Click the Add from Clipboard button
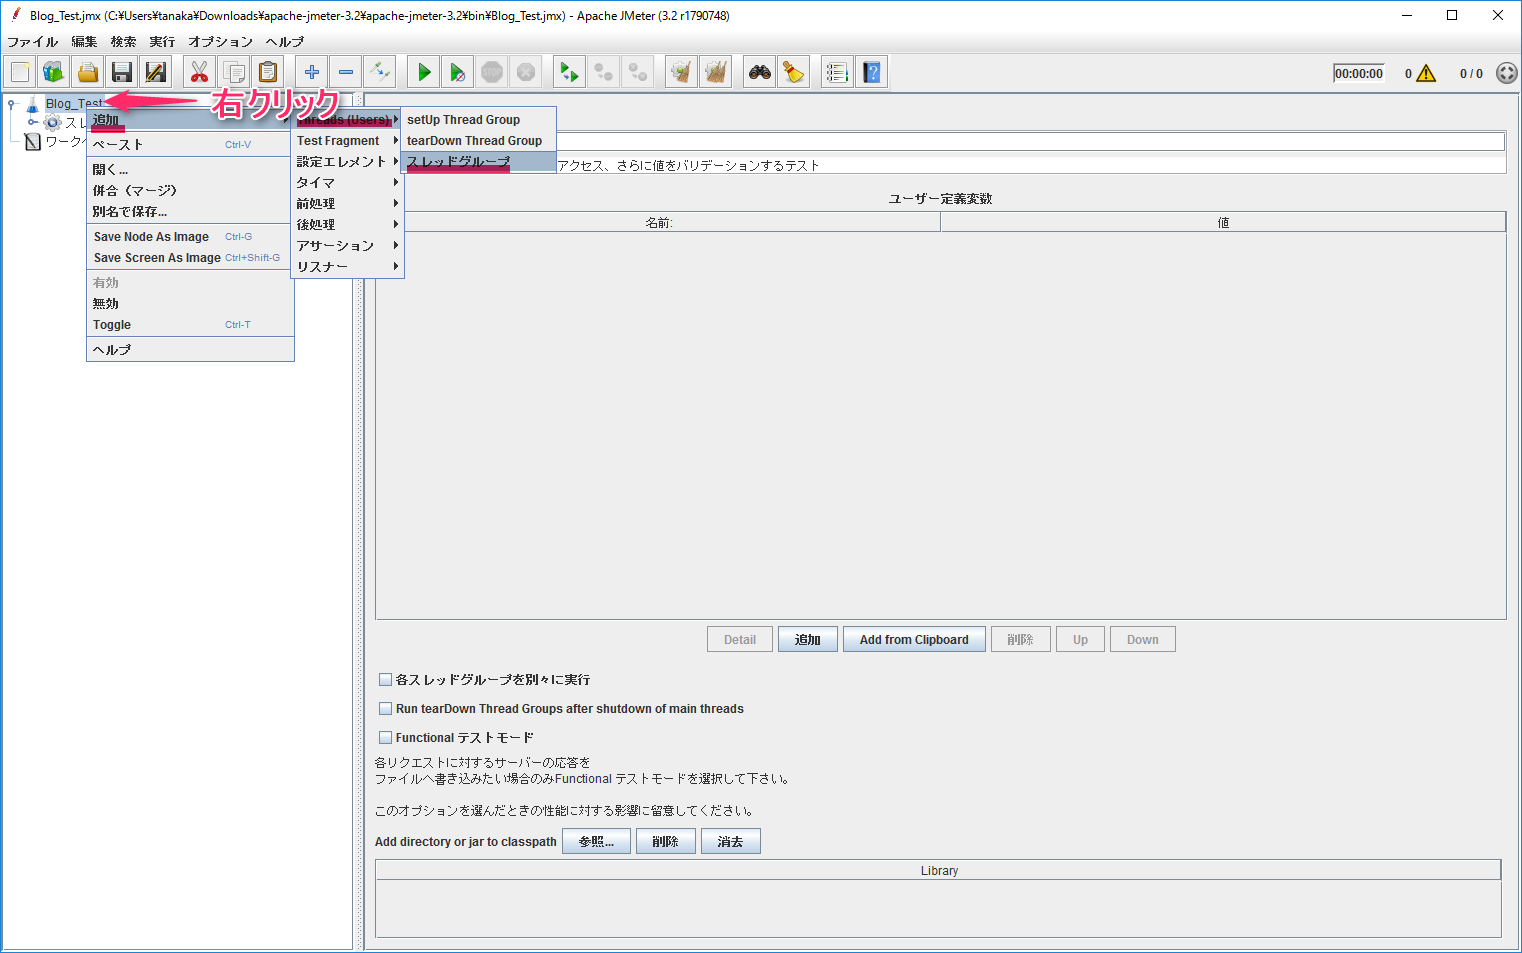This screenshot has height=953, width=1522. [x=914, y=640]
